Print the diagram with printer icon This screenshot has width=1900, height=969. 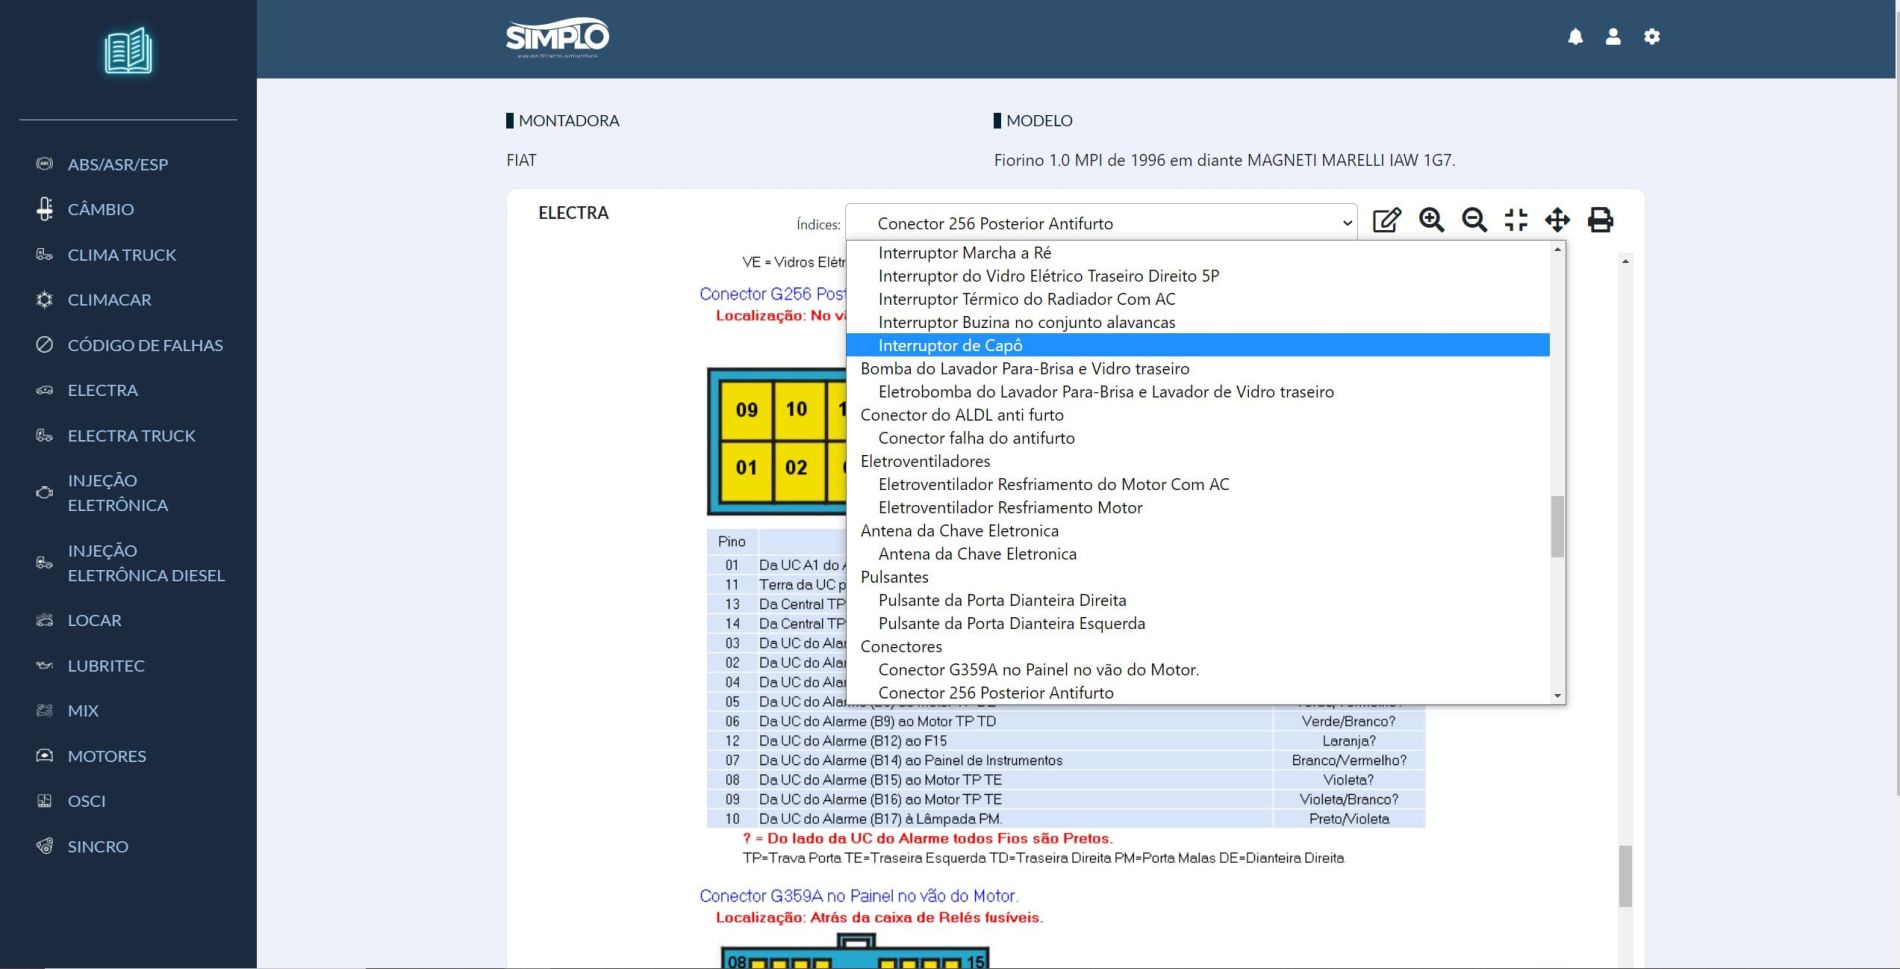click(x=1600, y=220)
